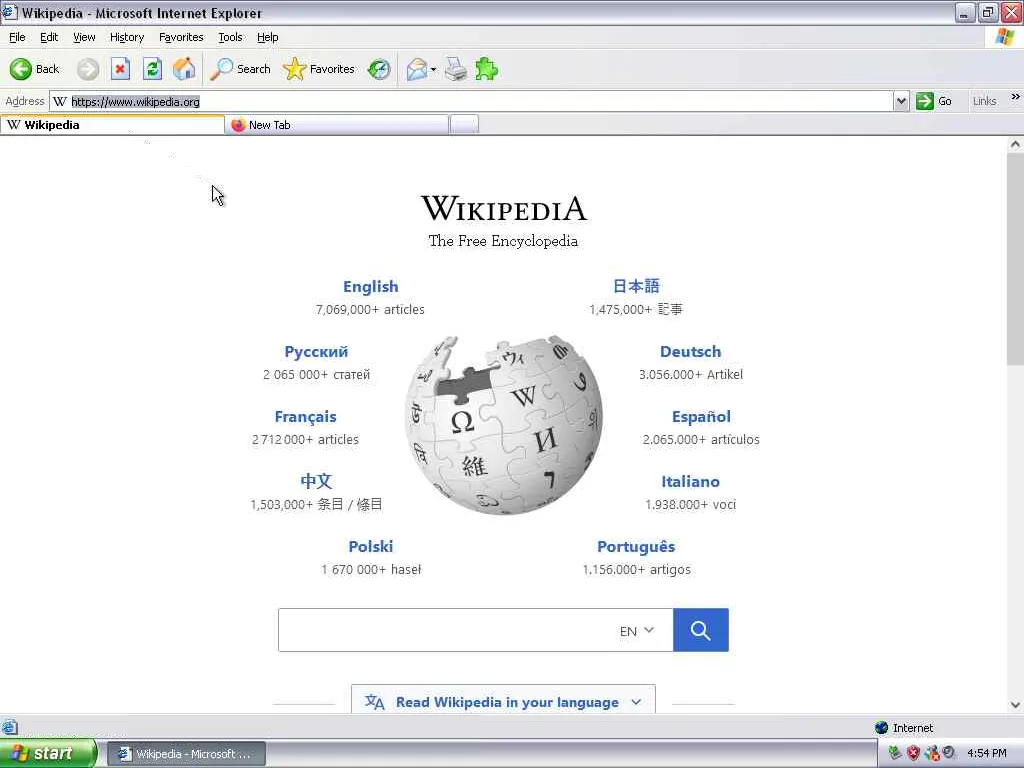The height and width of the screenshot is (768, 1024).
Task: Expand the Links toolbar chevron
Action: [1015, 97]
